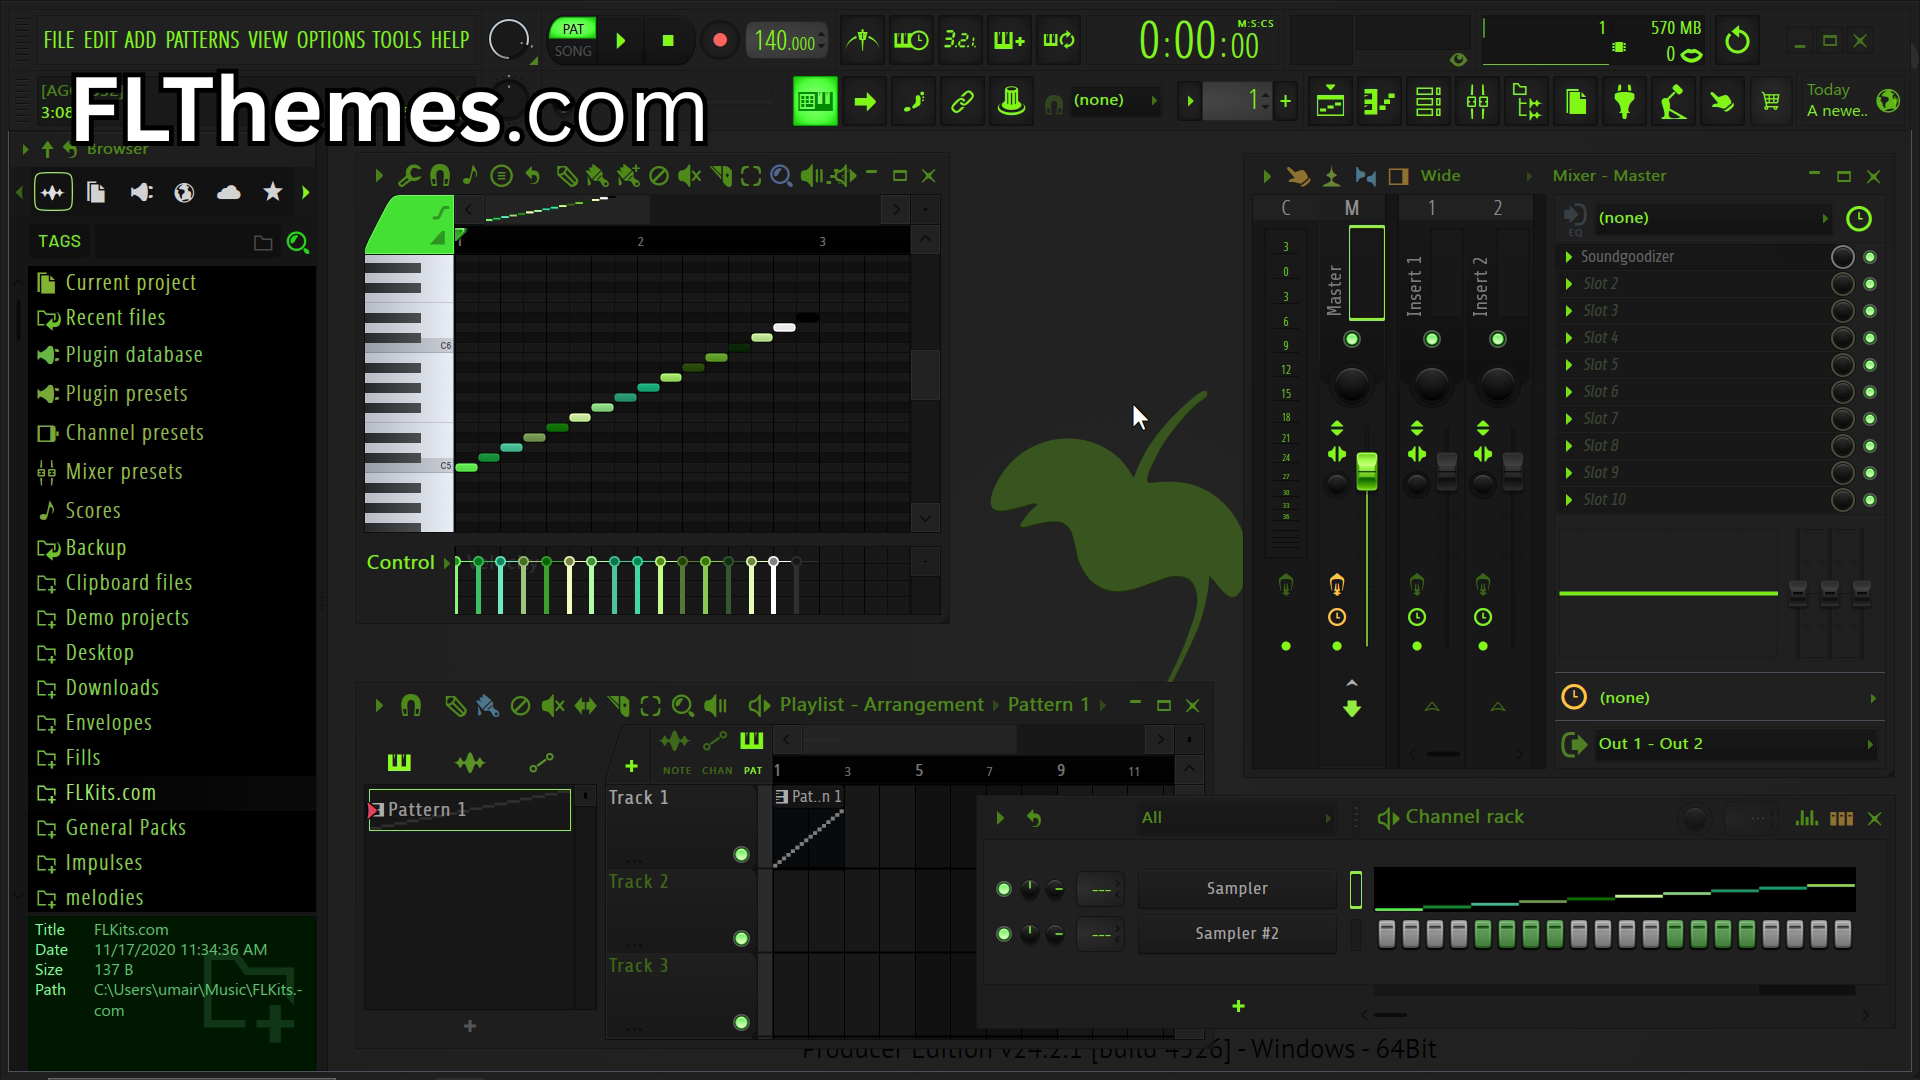Open the PATTERNS menu
This screenshot has width=1920, height=1080.
(x=202, y=40)
